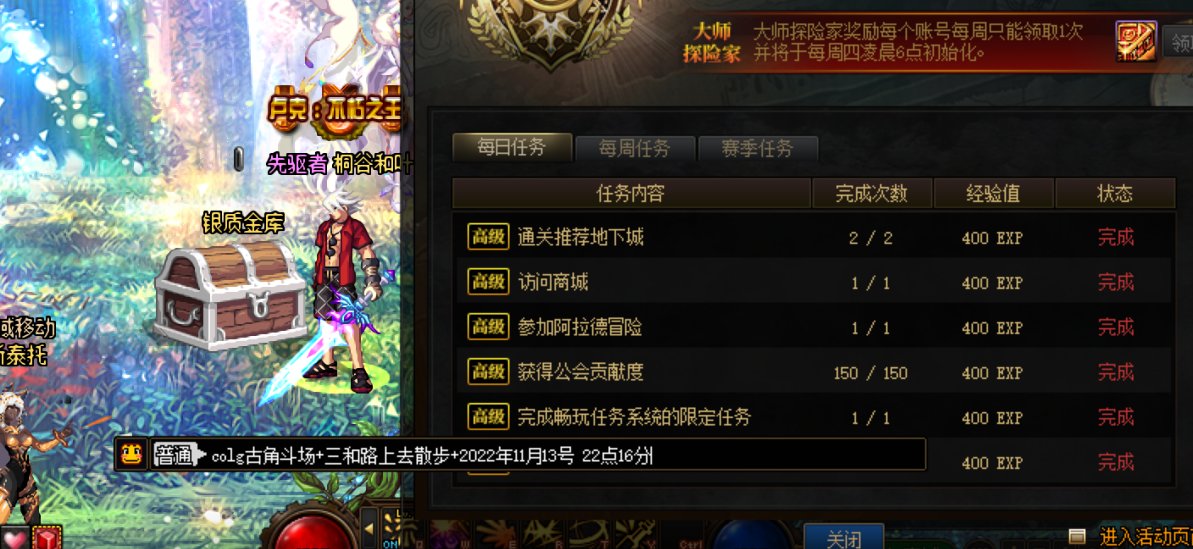Open the silver vault chest (银质金库)
Image resolution: width=1193 pixels, height=549 pixels.
pos(230,293)
